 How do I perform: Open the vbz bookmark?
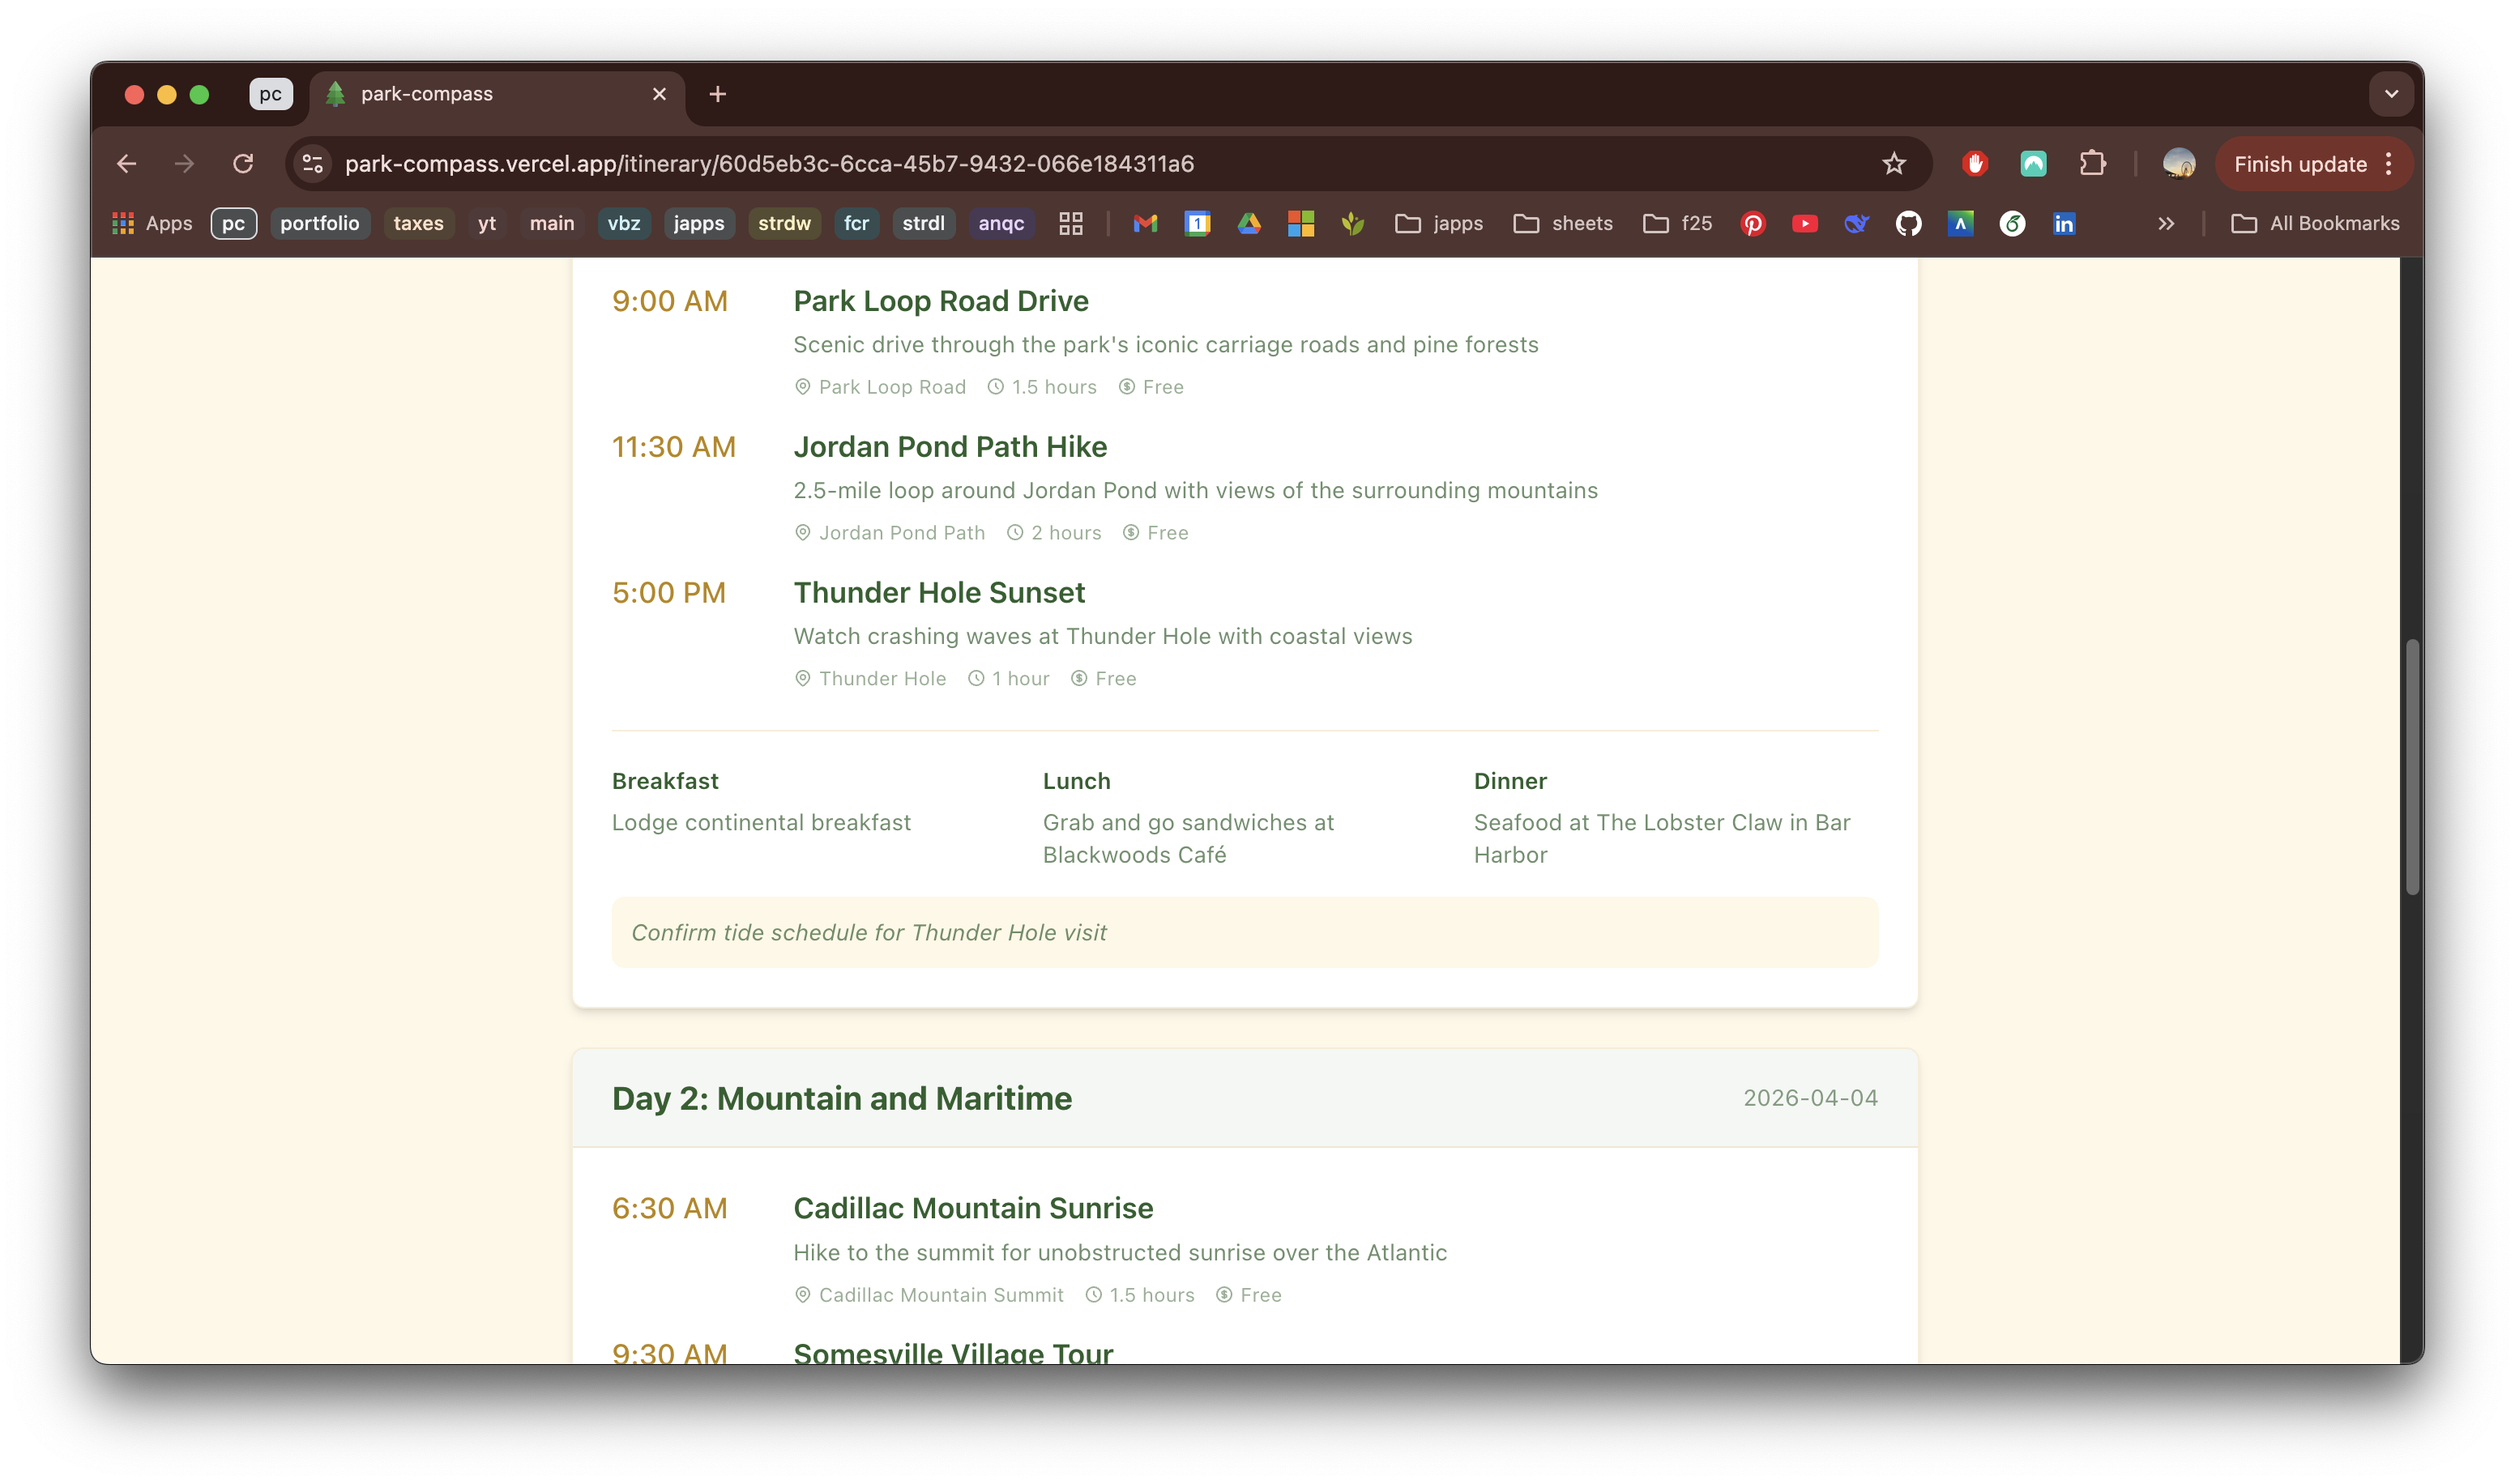pyautogui.click(x=624, y=223)
